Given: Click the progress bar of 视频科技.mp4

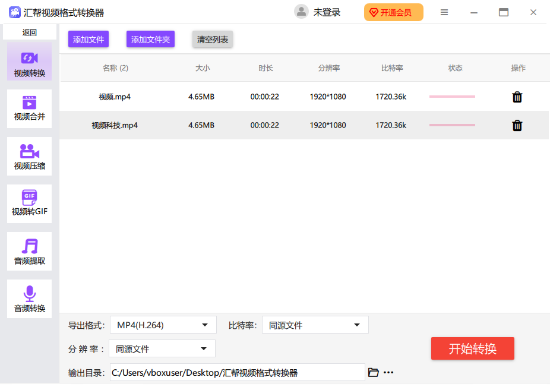Looking at the screenshot, I should click(452, 125).
